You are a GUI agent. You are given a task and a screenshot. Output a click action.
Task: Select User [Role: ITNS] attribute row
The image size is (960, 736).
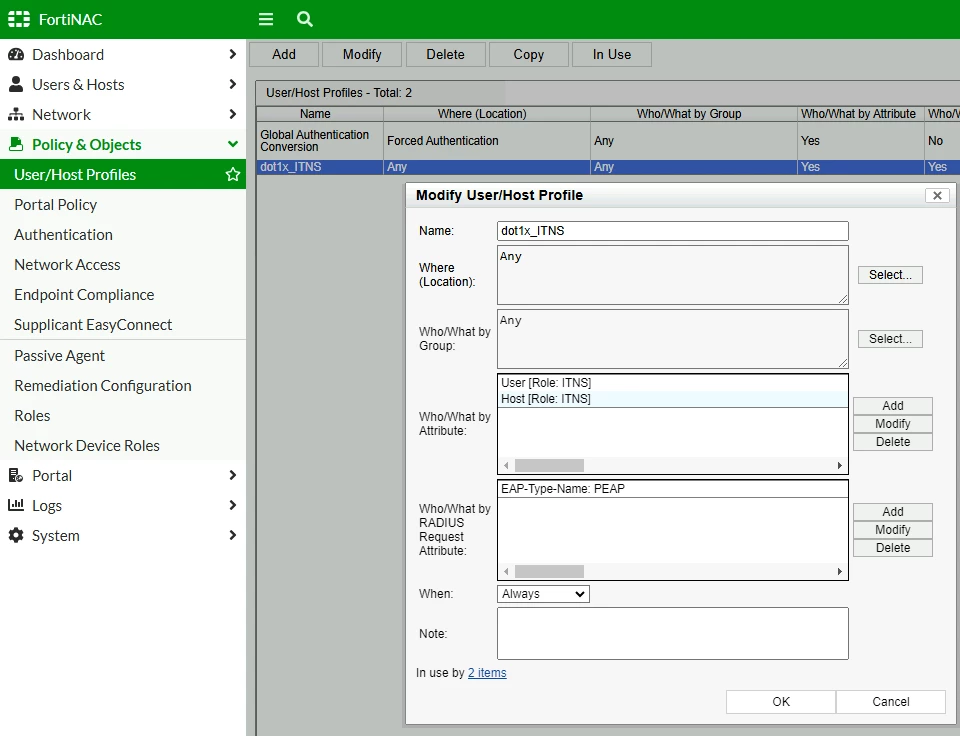(x=673, y=383)
